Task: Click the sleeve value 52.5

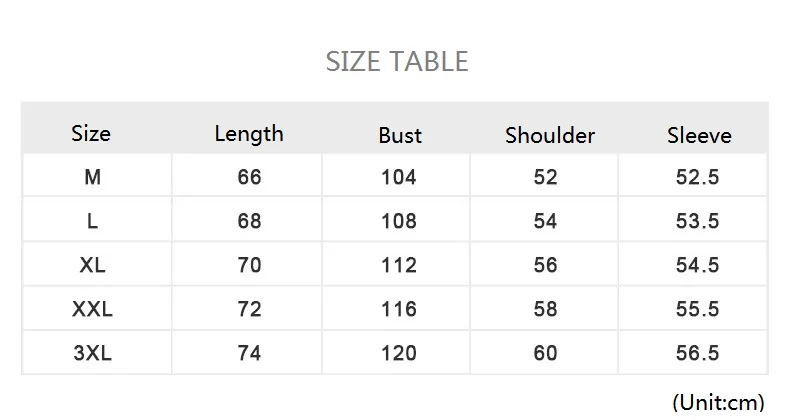Action: click(x=697, y=177)
